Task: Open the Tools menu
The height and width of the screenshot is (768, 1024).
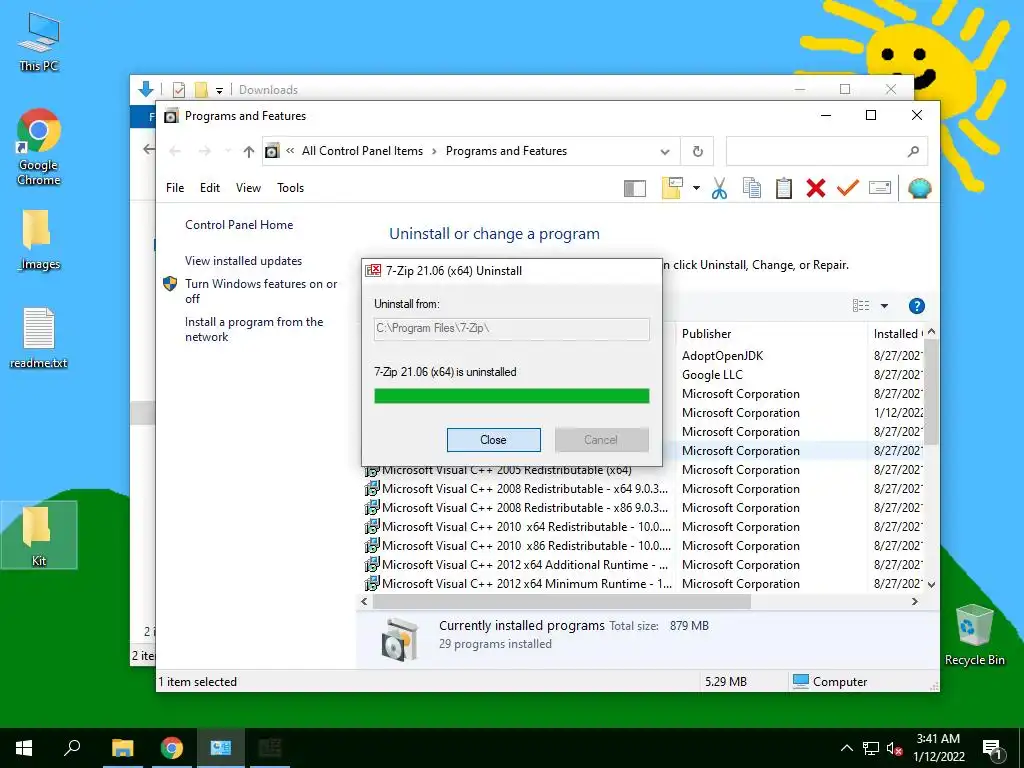Action: tap(291, 188)
